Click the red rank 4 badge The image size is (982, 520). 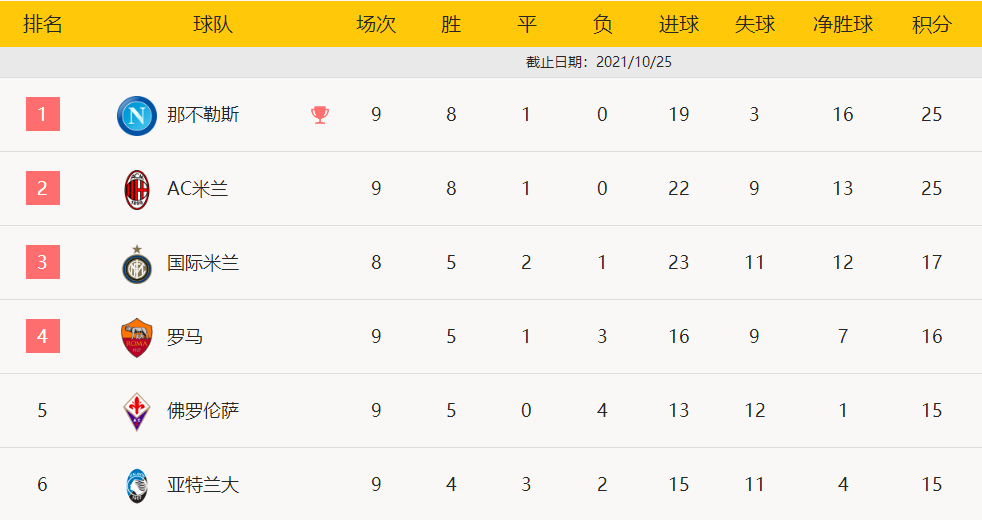(42, 336)
